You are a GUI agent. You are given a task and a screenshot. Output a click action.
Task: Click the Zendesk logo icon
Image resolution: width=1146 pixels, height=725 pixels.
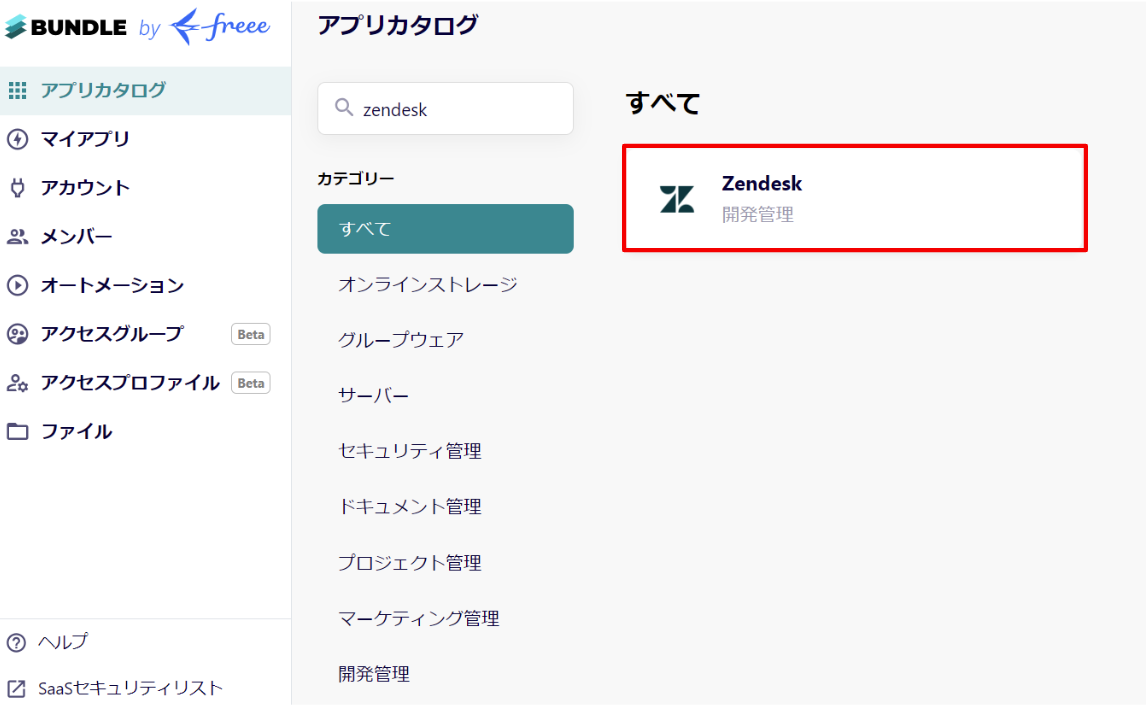tap(677, 199)
